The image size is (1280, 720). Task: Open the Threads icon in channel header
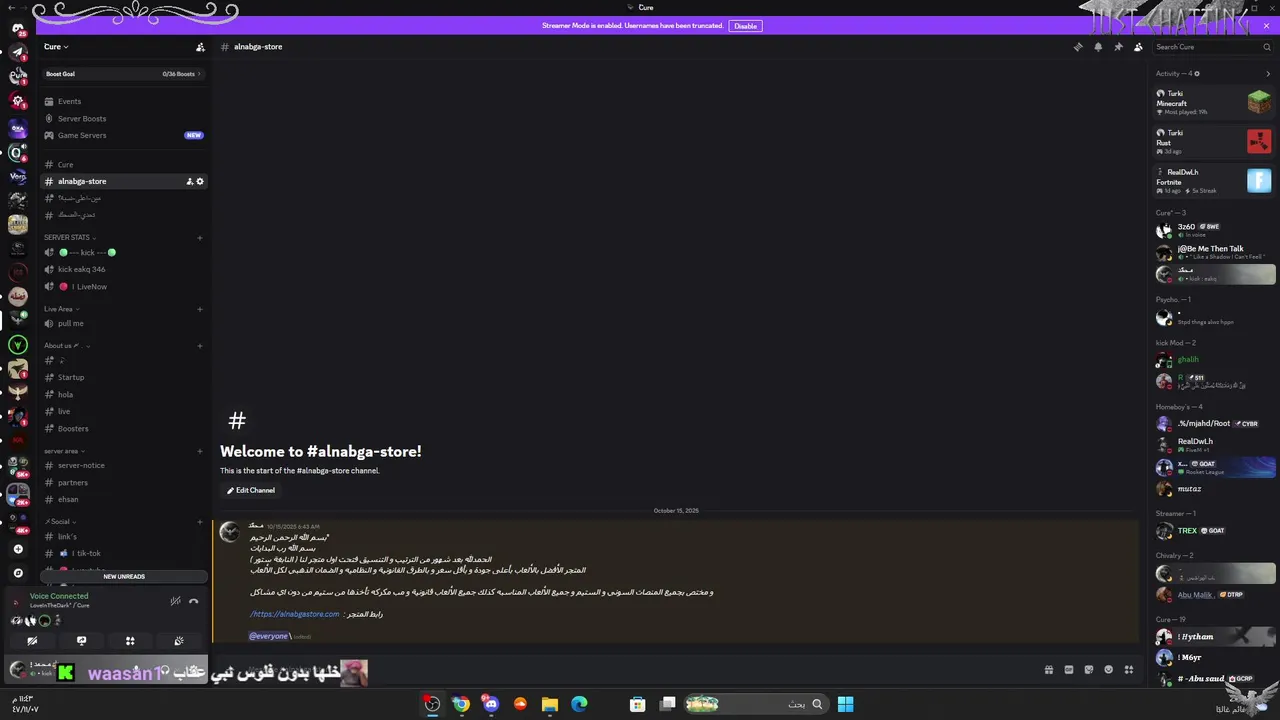(1078, 47)
